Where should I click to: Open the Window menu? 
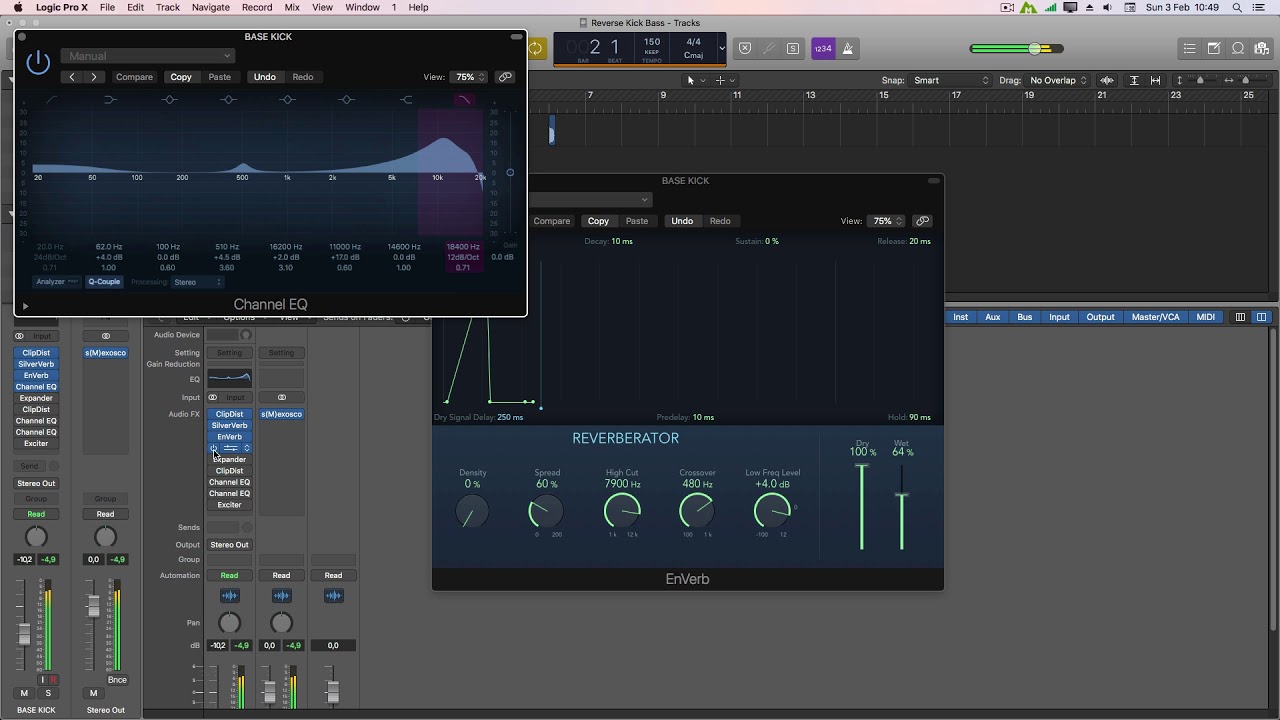click(362, 7)
